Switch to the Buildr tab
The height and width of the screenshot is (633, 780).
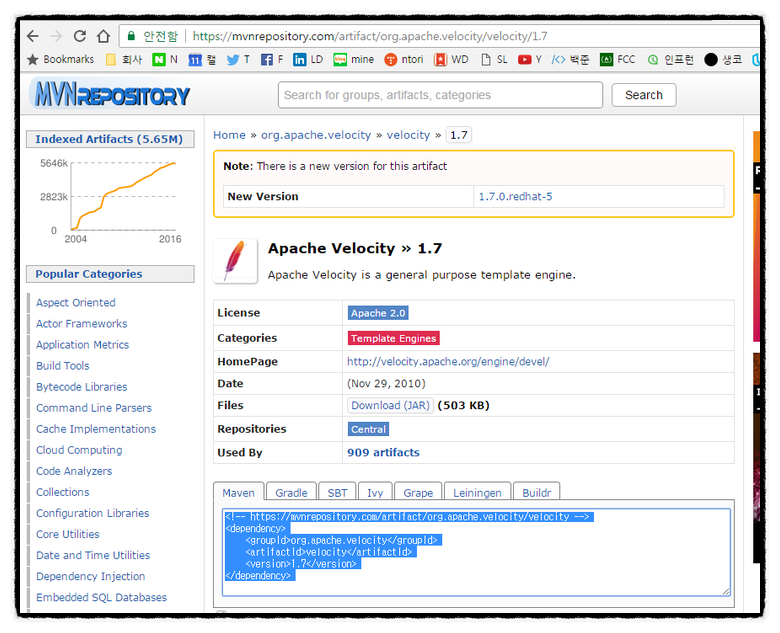tap(536, 492)
